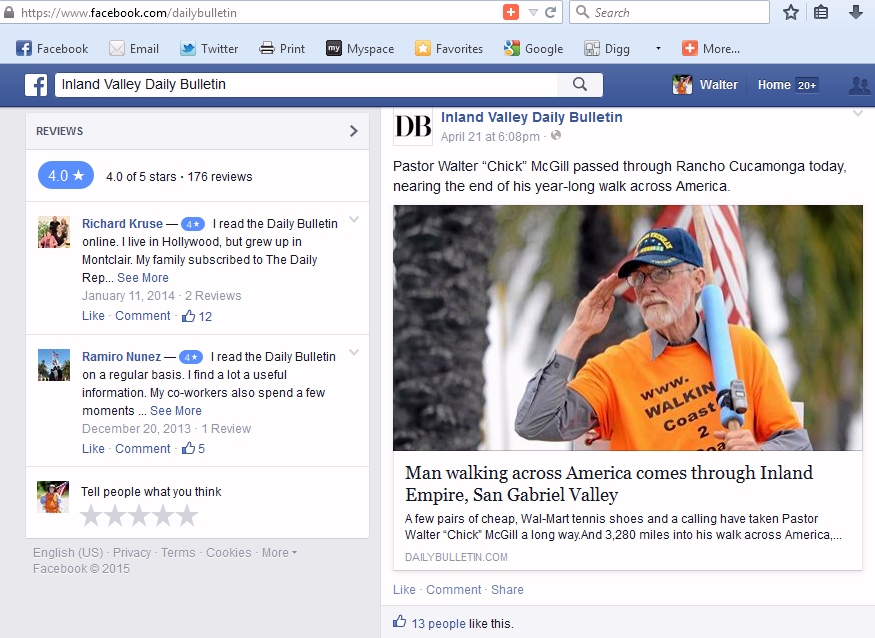875x638 pixels.
Task: Expand Ramiro Nunez review with See More
Action: pos(176,411)
